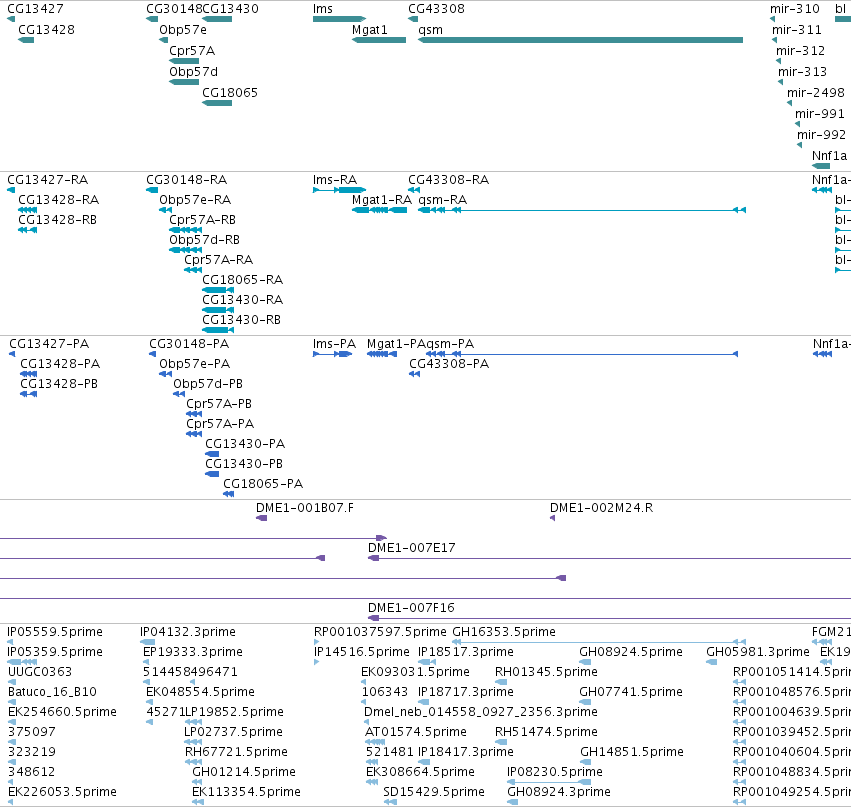Select the RH67721.5prime EST label

coord(237,752)
